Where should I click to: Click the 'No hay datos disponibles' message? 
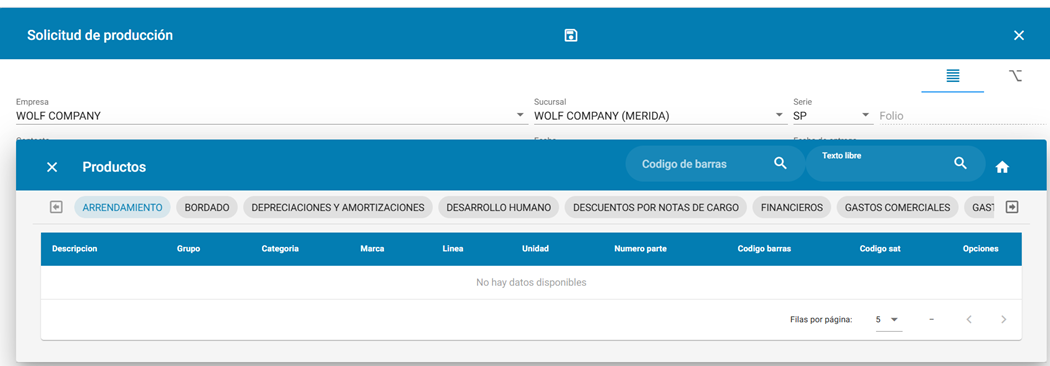point(531,282)
